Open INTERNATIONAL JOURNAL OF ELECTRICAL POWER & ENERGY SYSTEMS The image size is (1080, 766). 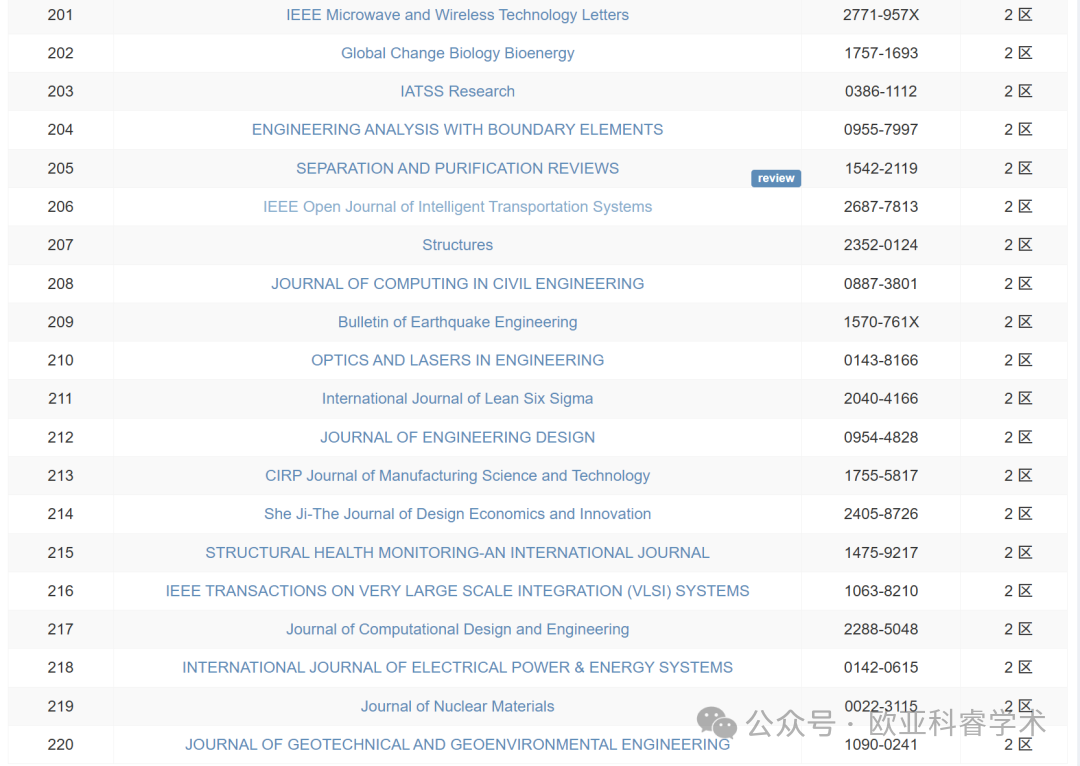(457, 667)
